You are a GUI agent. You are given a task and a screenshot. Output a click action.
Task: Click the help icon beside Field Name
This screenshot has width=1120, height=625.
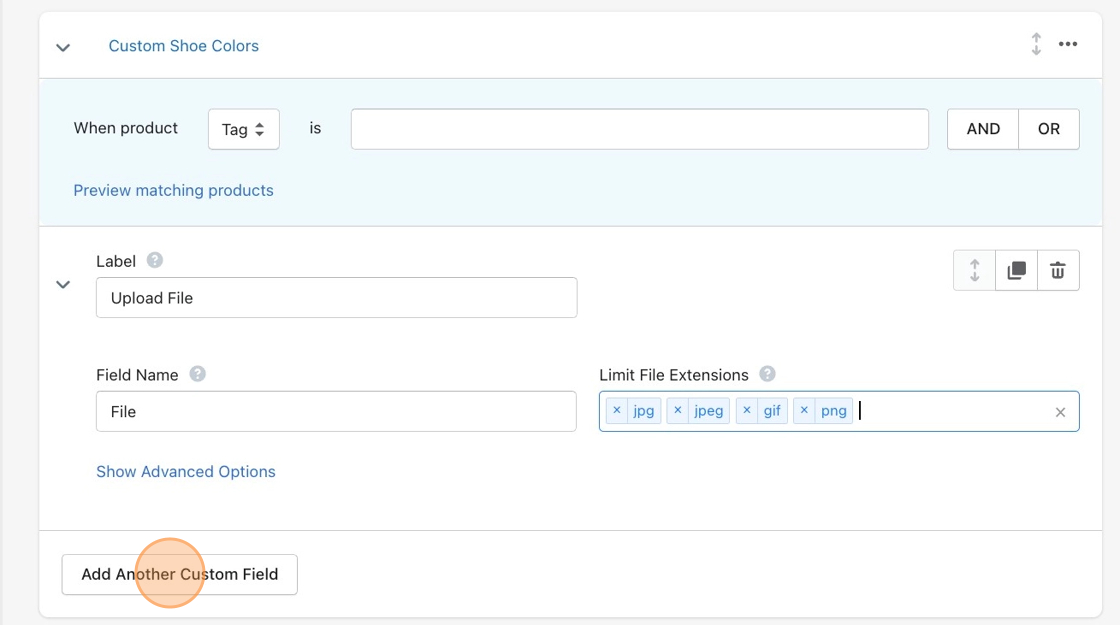[198, 374]
